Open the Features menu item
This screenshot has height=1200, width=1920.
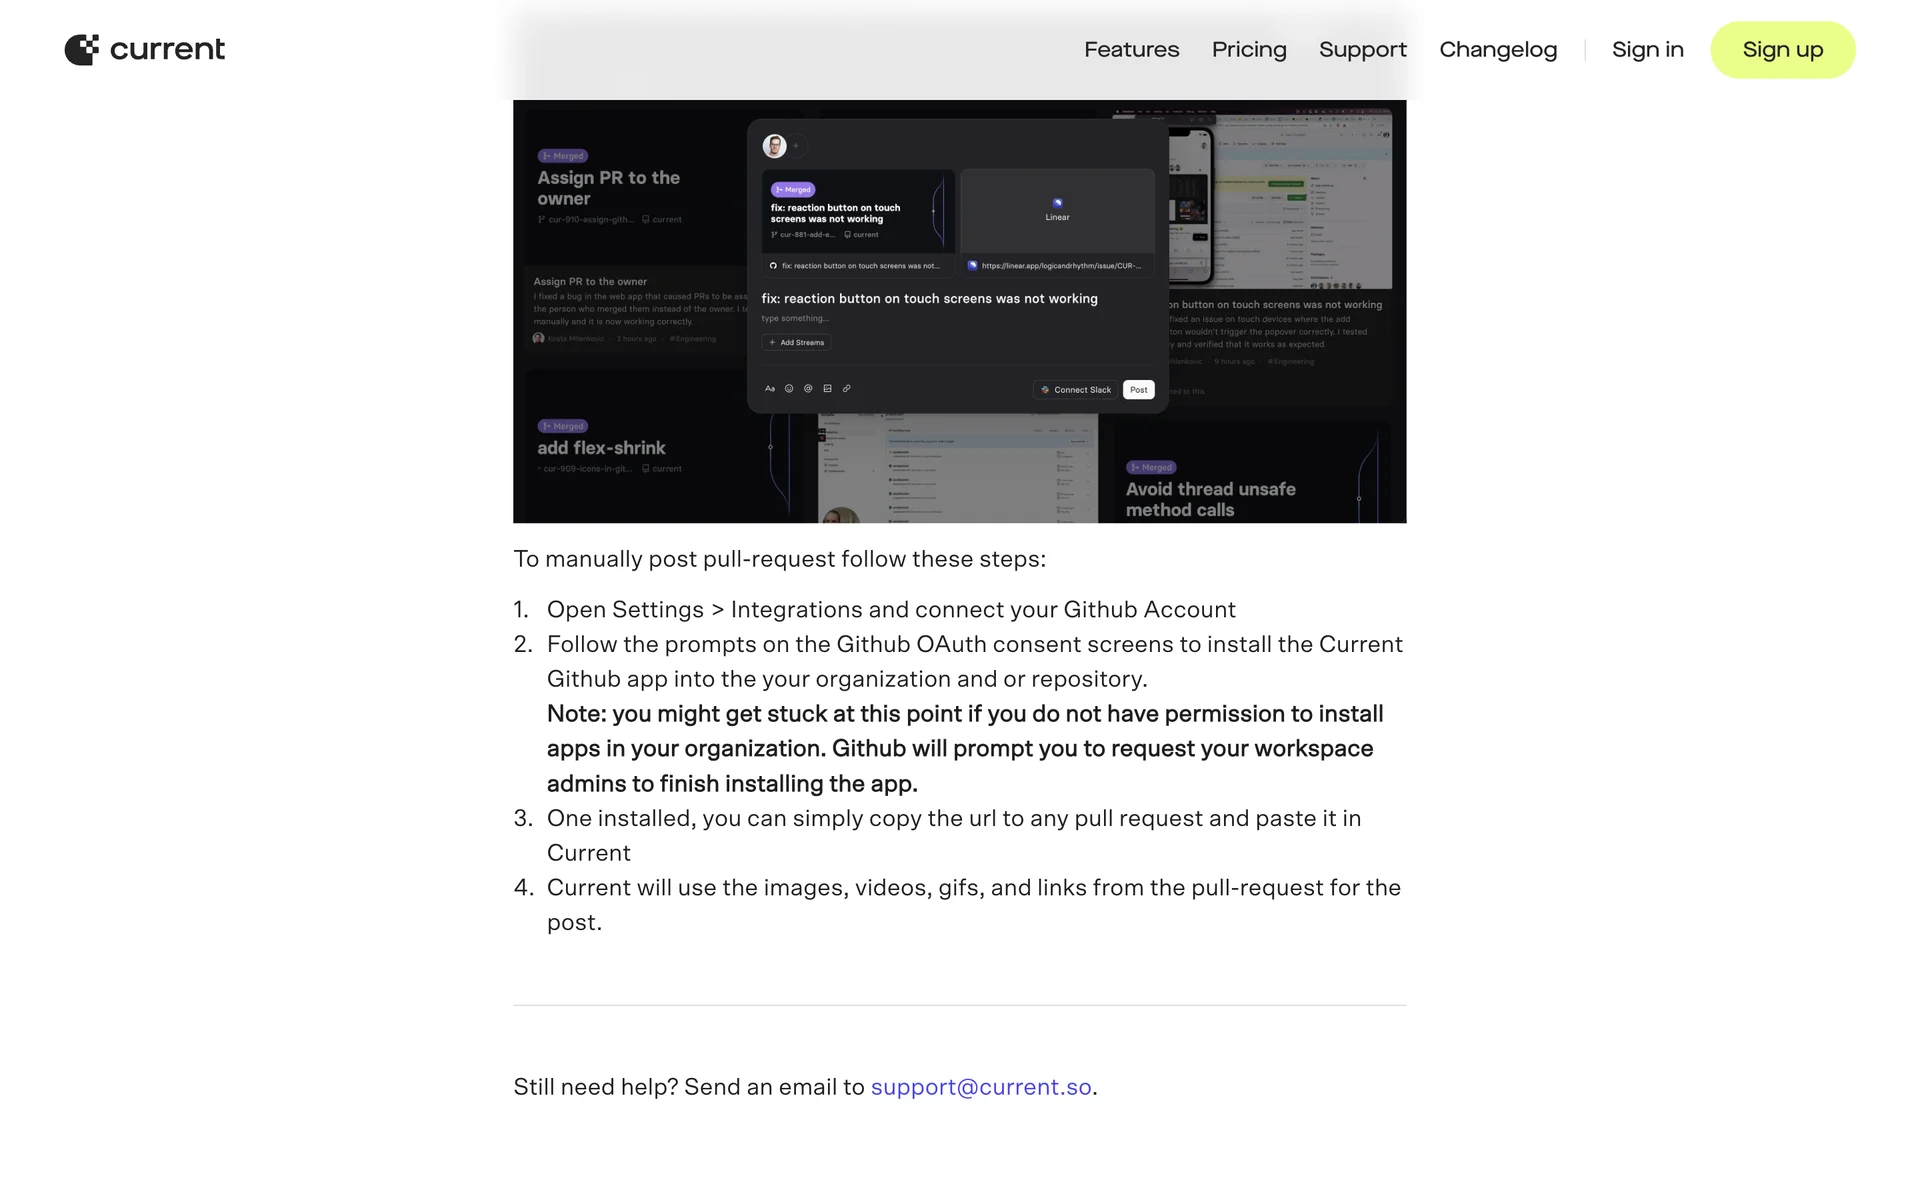point(1131,49)
